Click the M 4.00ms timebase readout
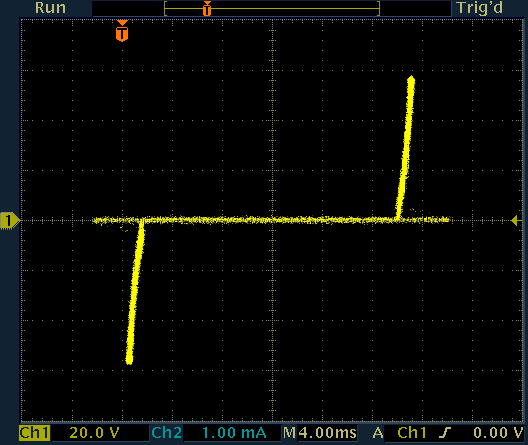This screenshot has width=528, height=445. pyautogui.click(x=320, y=433)
